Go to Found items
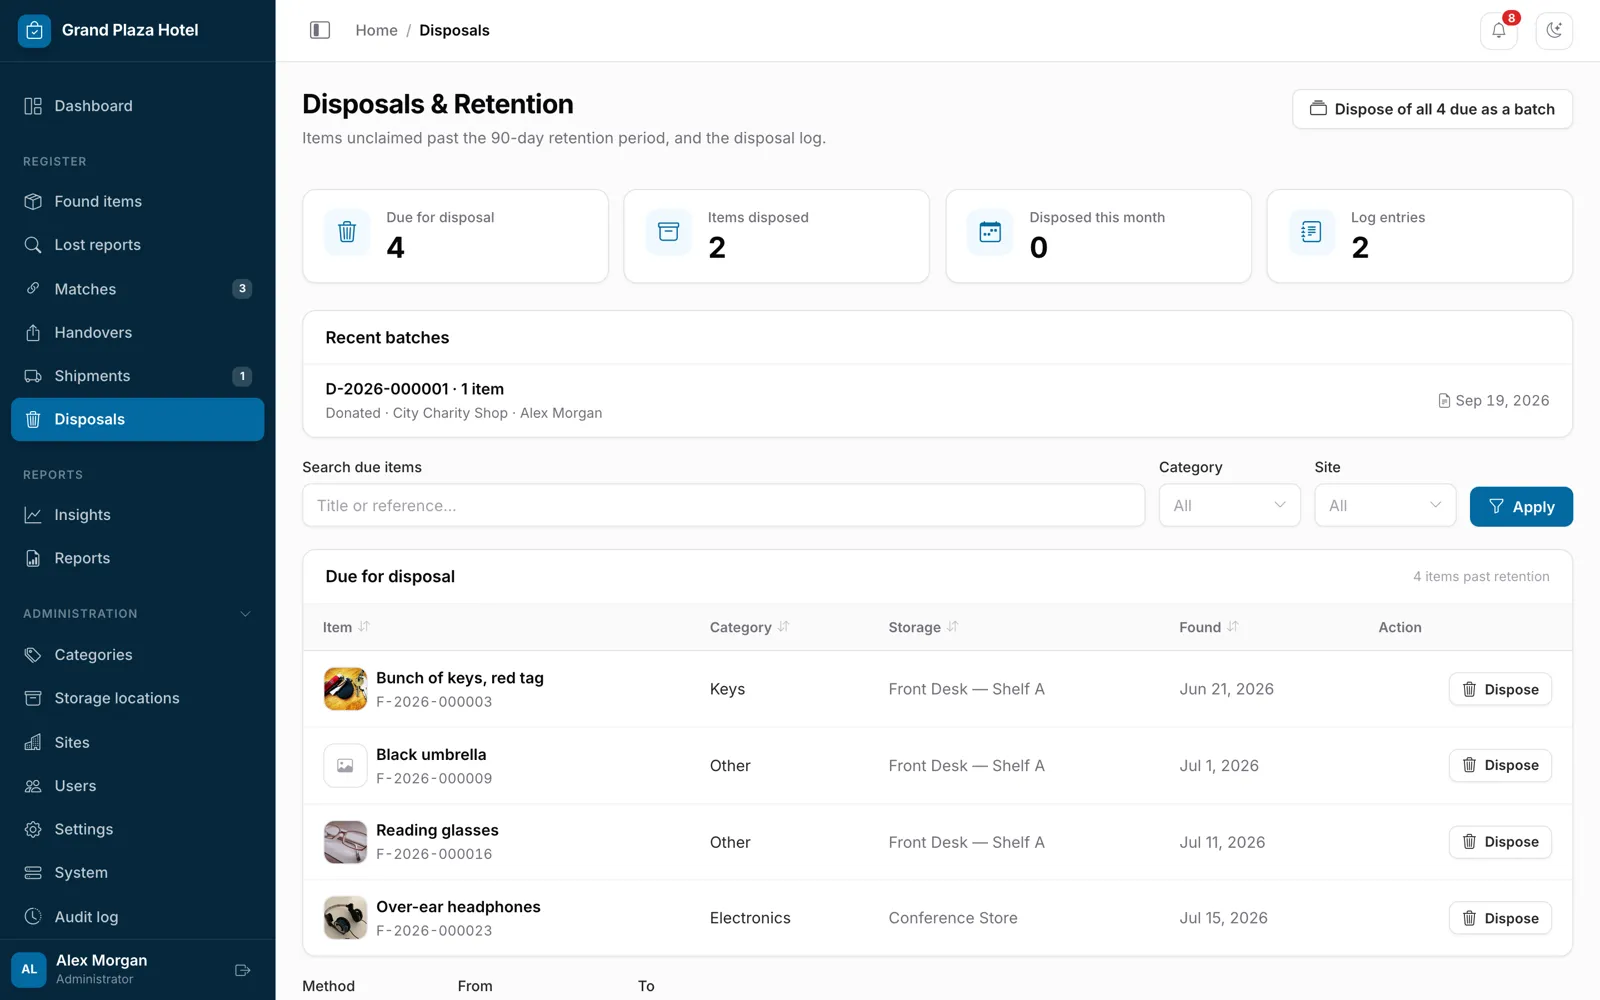Viewport: 1600px width, 1000px height. coord(138,201)
